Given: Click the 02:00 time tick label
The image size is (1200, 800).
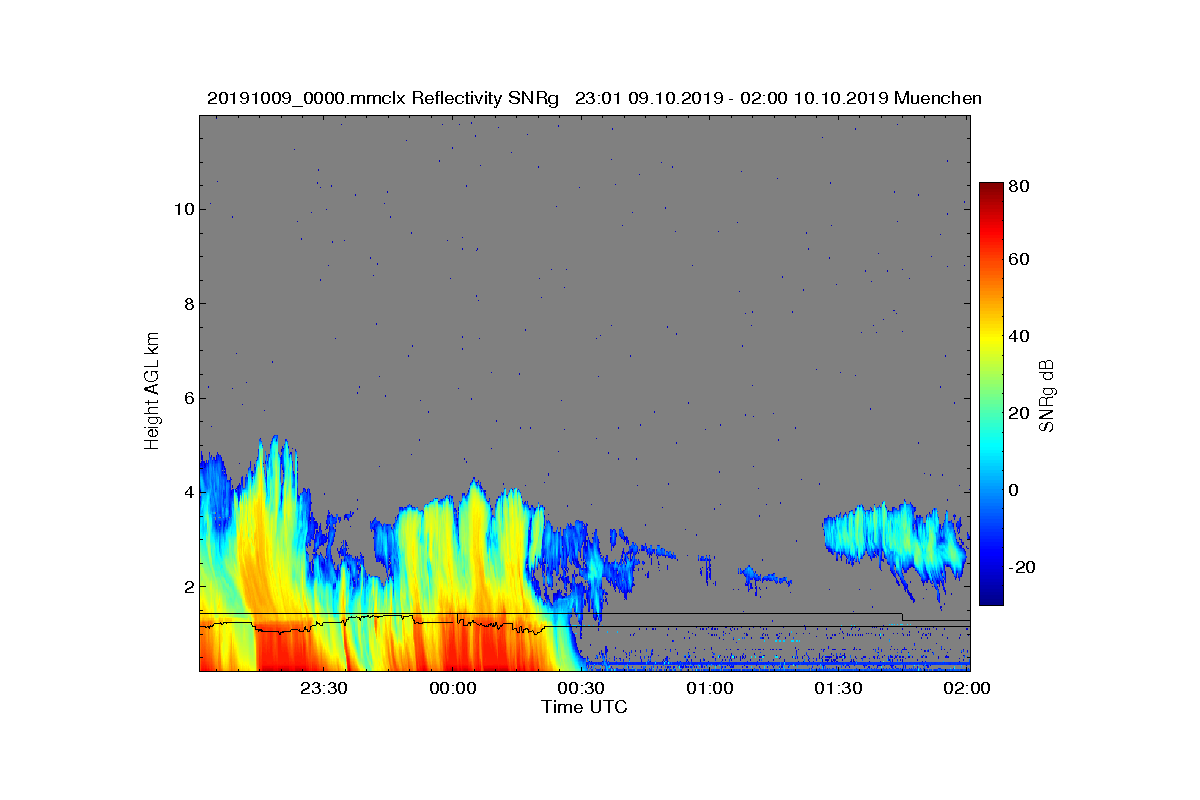Looking at the screenshot, I should [967, 688].
